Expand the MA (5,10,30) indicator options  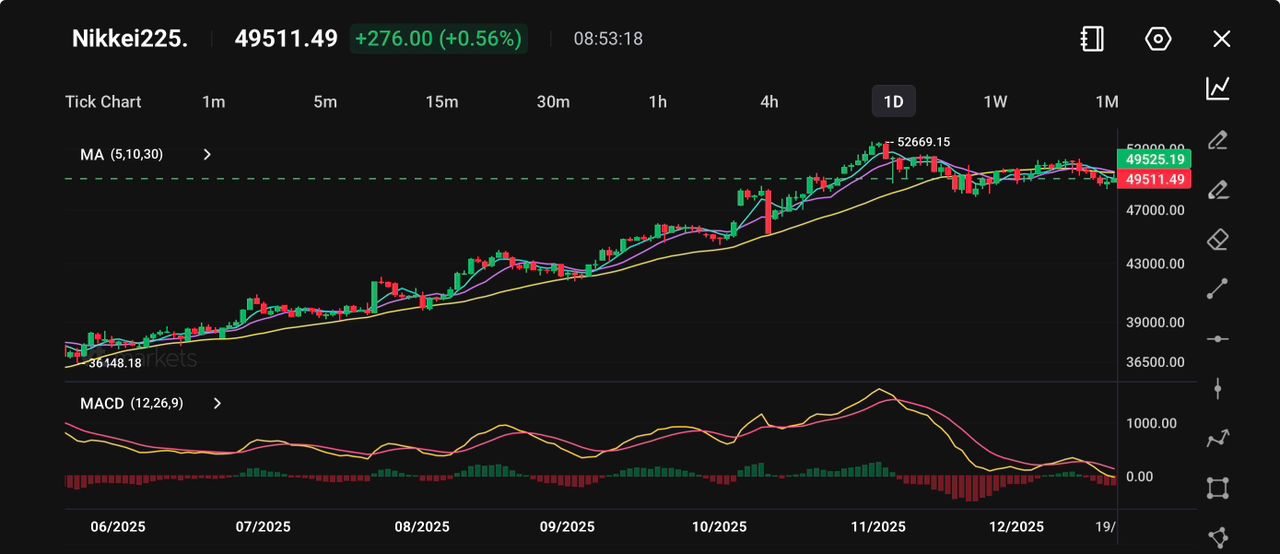pos(207,155)
